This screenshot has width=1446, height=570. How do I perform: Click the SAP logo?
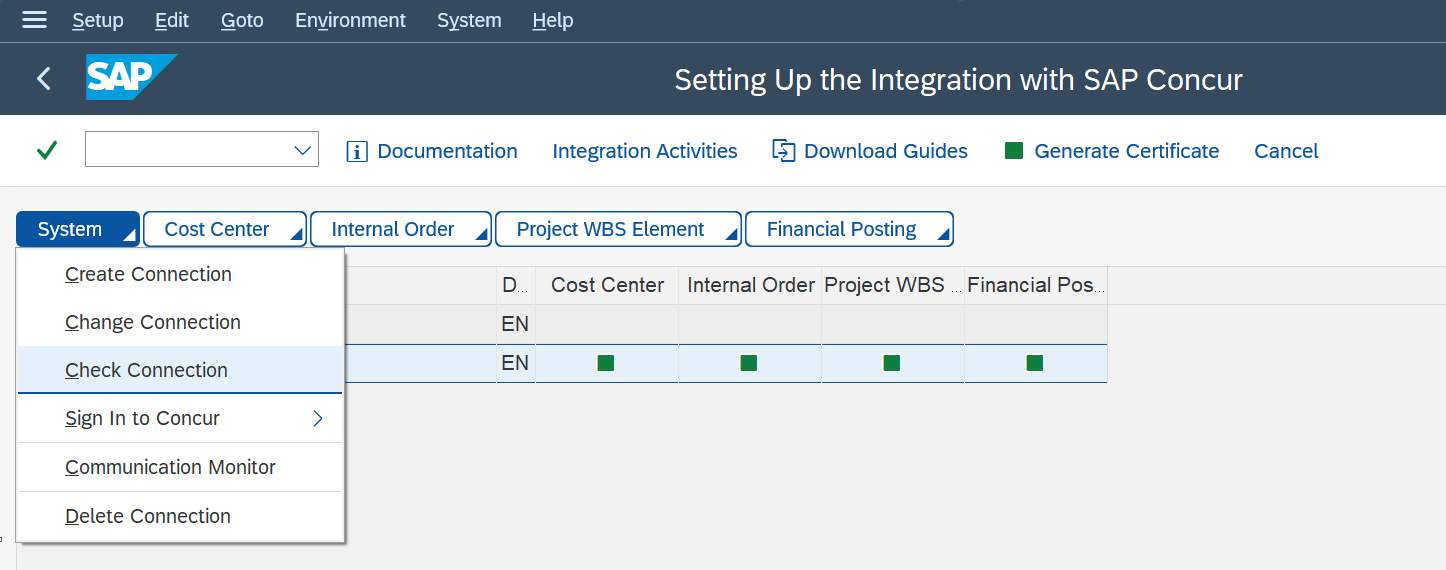click(130, 78)
